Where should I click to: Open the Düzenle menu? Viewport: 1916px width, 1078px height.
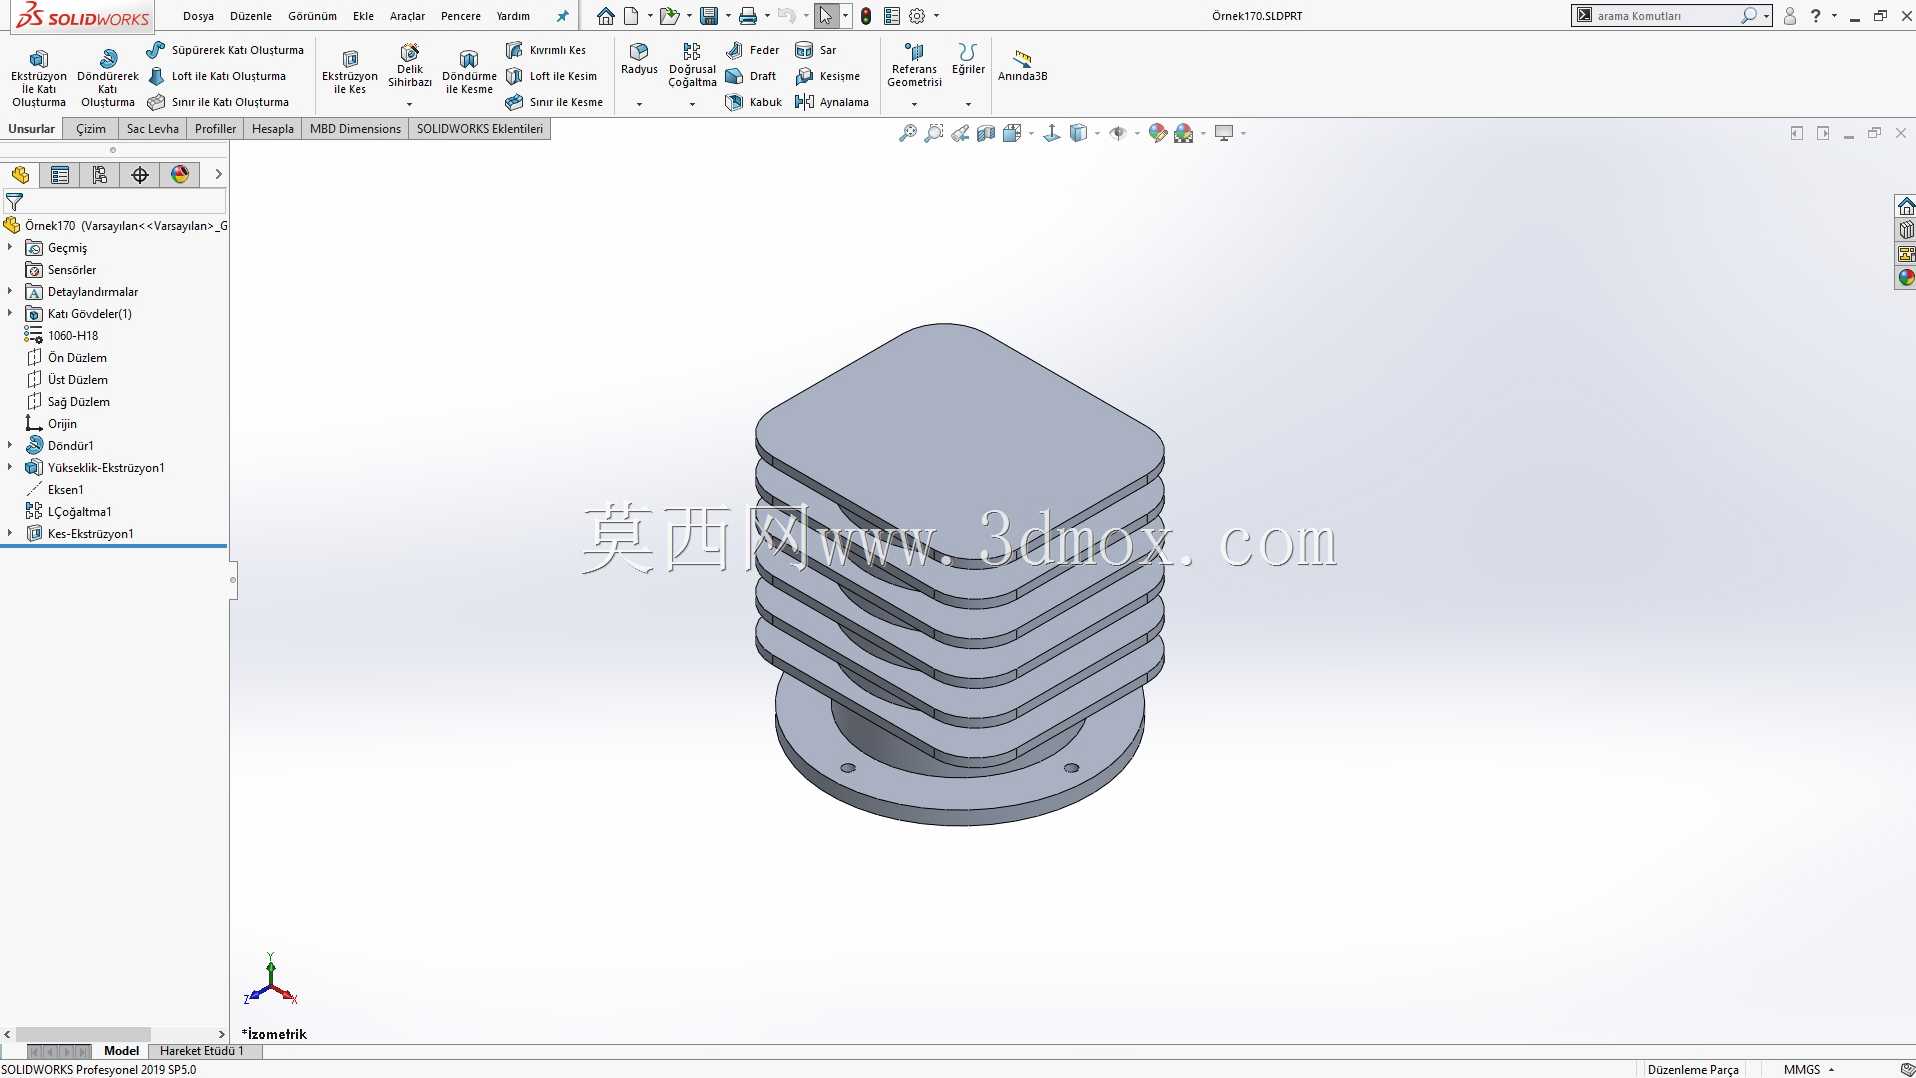coord(251,16)
